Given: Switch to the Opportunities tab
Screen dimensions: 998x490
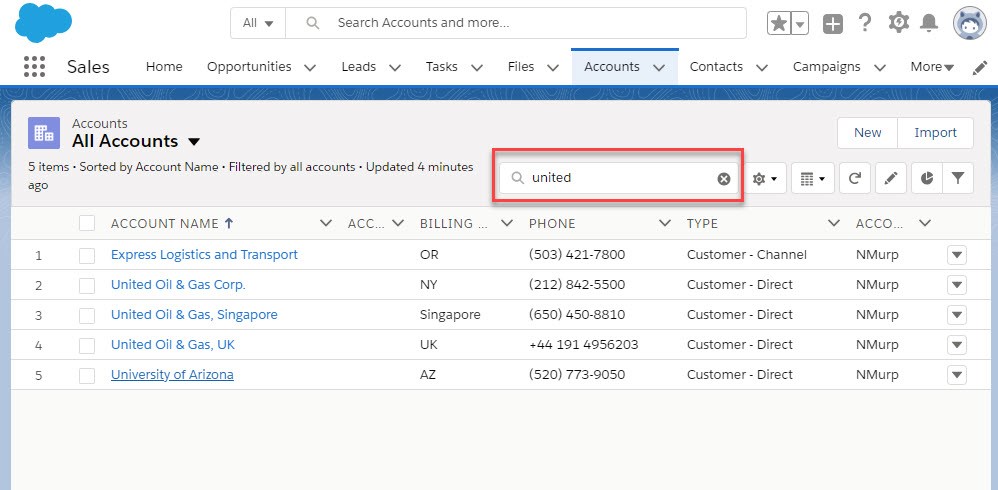Looking at the screenshot, I should tap(249, 67).
